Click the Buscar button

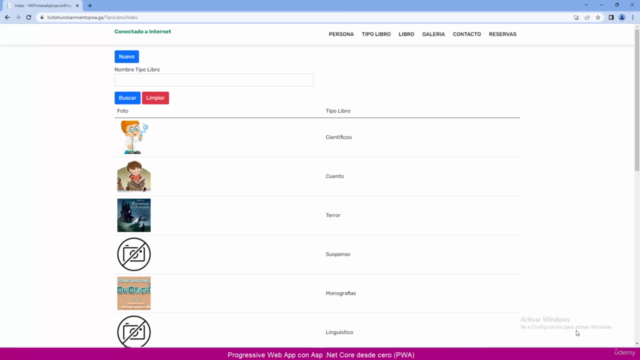(127, 98)
